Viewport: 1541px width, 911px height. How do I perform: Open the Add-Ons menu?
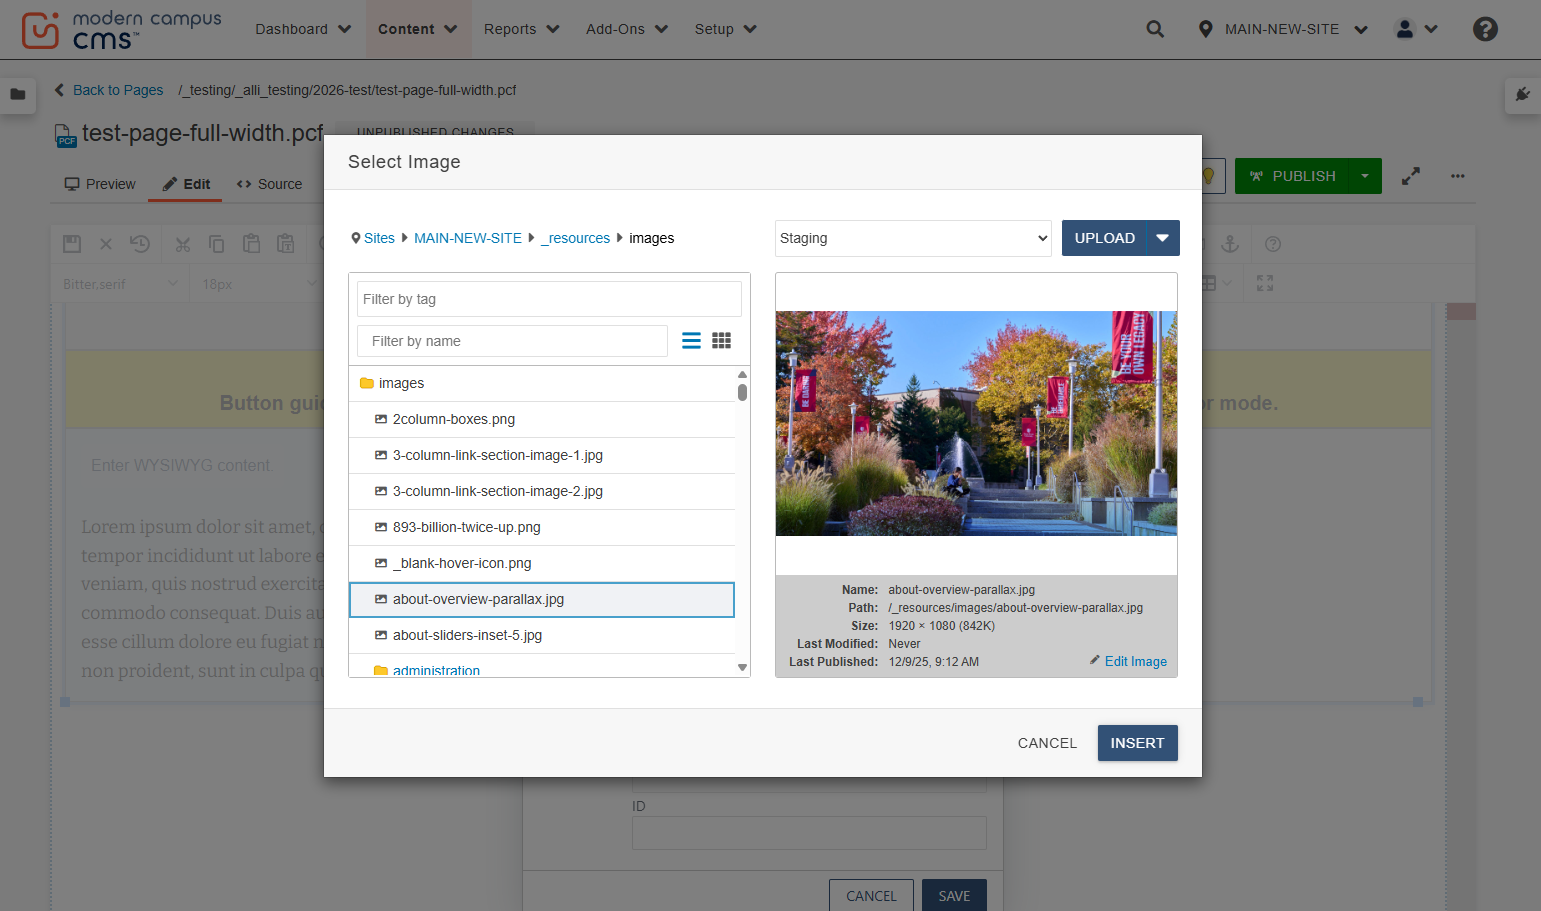pos(627,29)
